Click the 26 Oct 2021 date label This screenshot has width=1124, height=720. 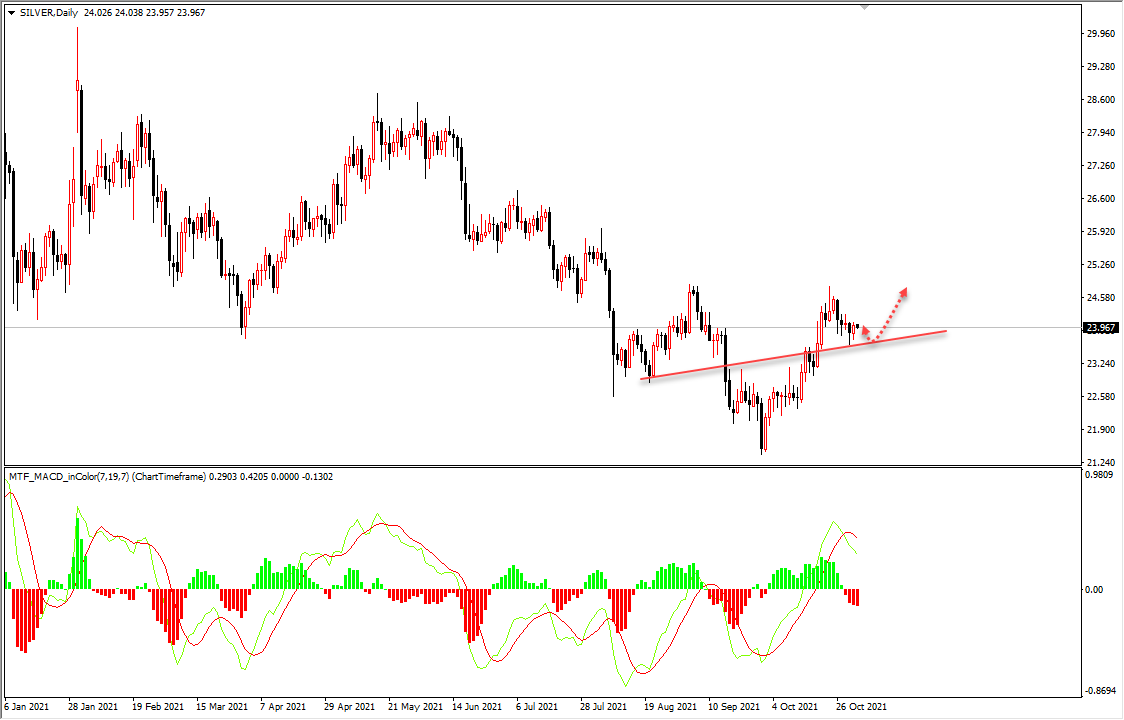pyautogui.click(x=862, y=706)
